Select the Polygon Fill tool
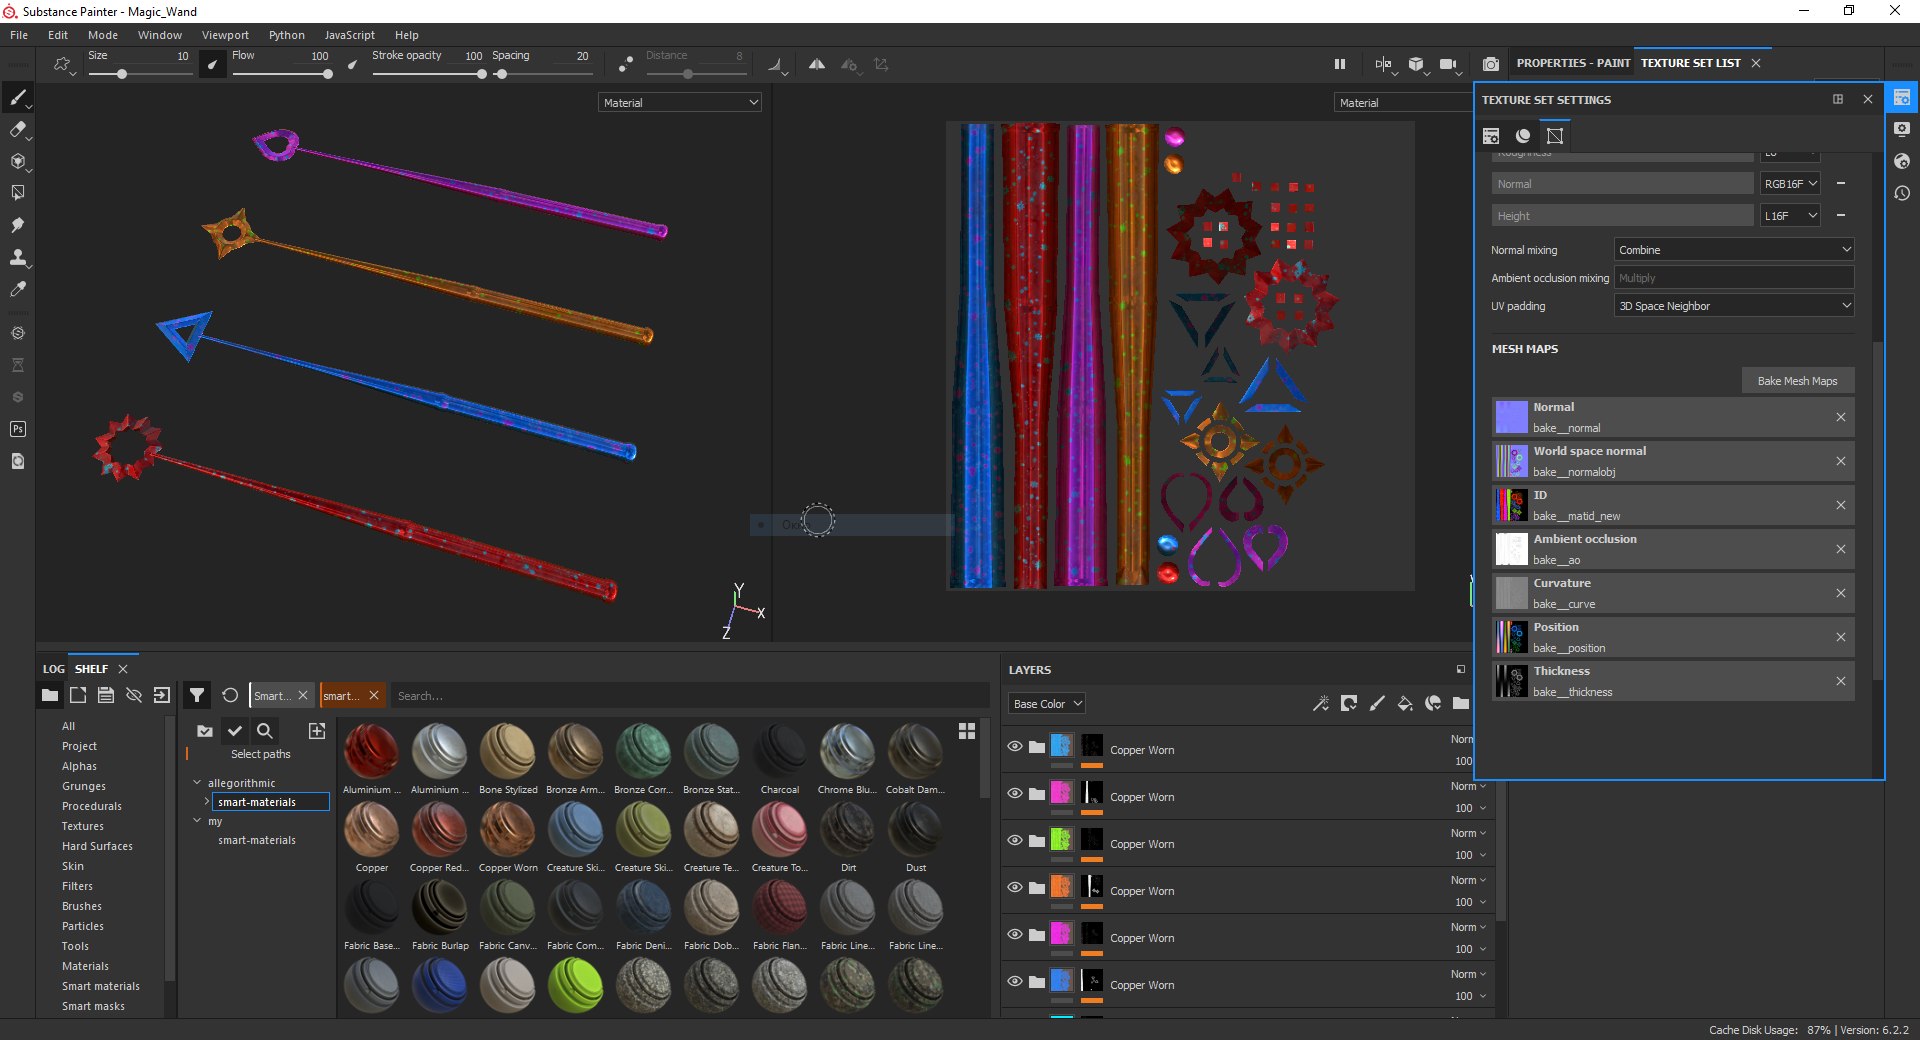 pyautogui.click(x=17, y=193)
